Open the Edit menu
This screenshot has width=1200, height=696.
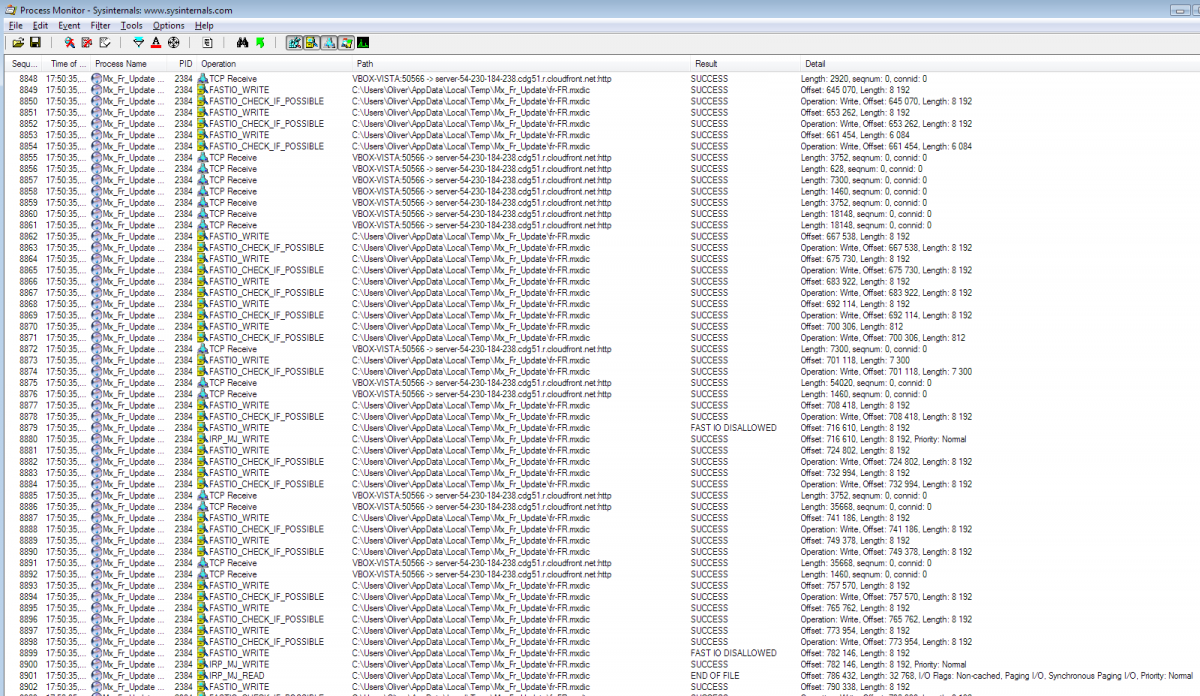(x=41, y=25)
